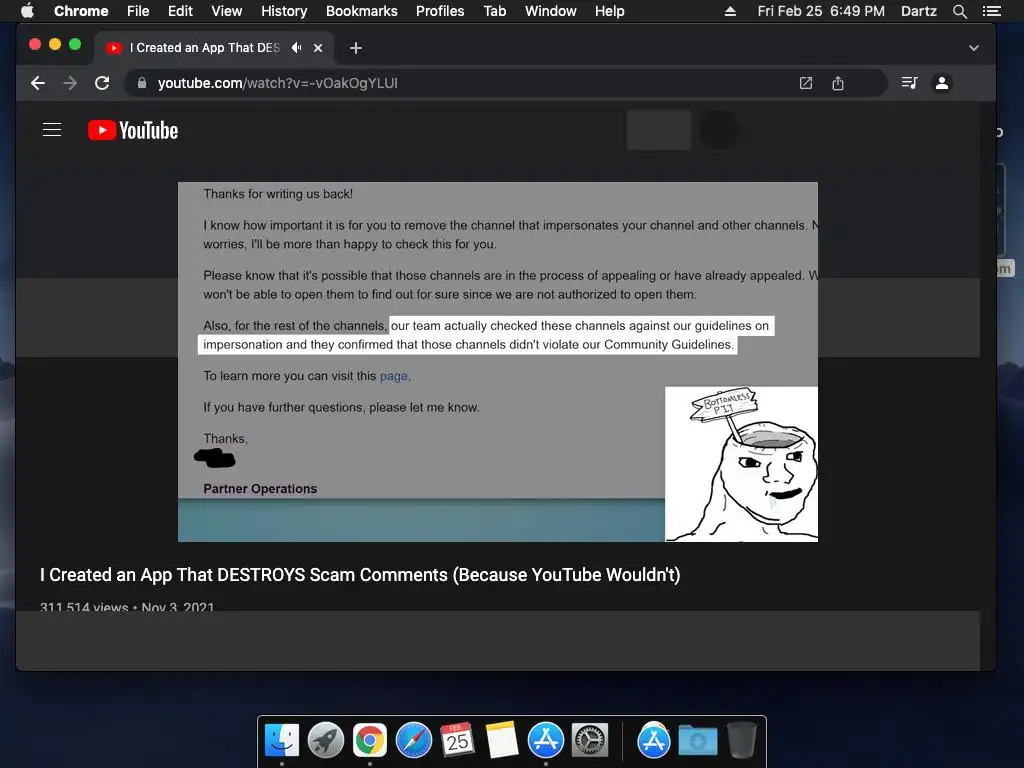The height and width of the screenshot is (768, 1024).
Task: Open App Store next to Notes in dock
Action: pos(546,741)
